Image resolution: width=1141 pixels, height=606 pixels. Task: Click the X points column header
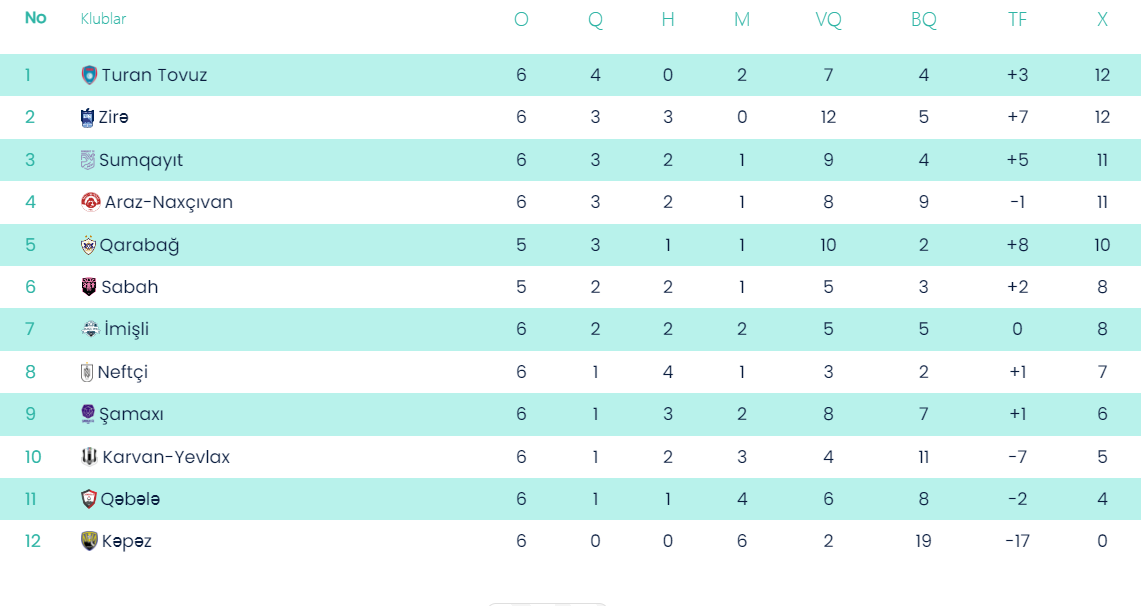click(x=1102, y=19)
